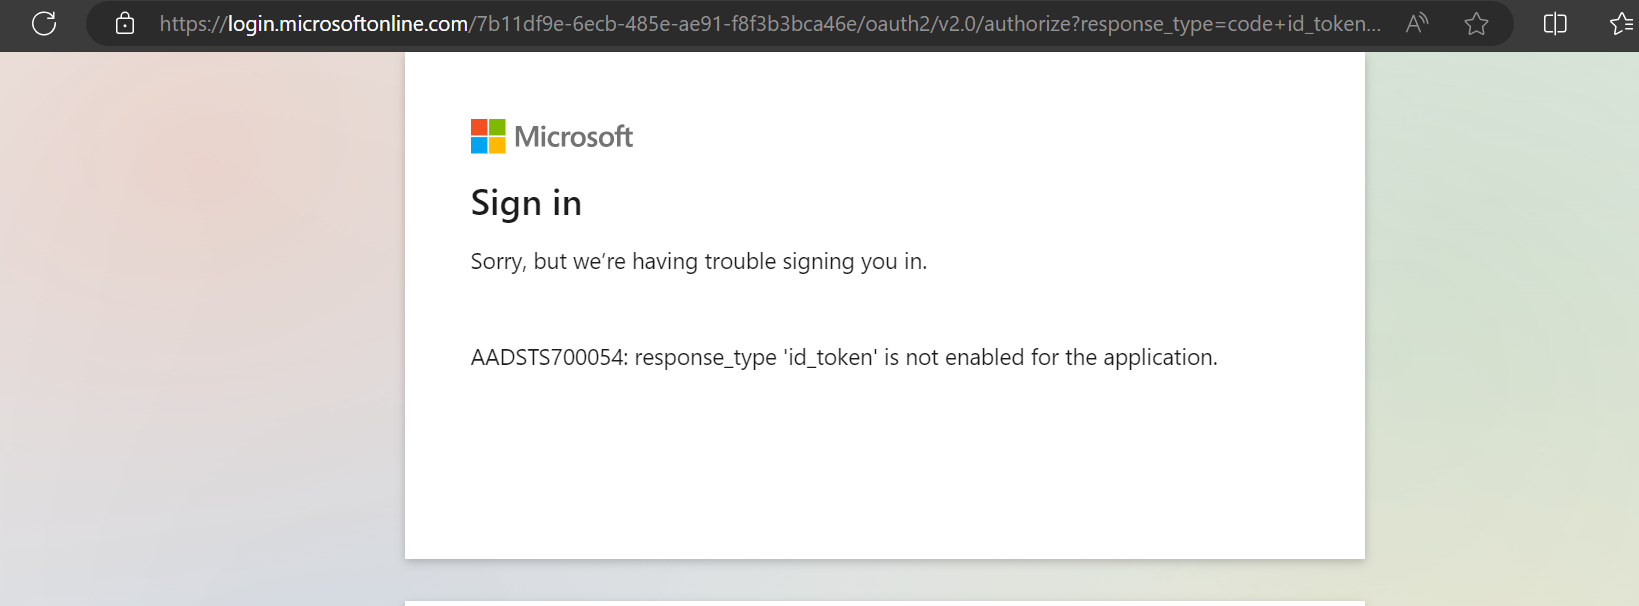This screenshot has height=606, width=1639.
Task: Select the trouble signing in message
Action: coord(697,261)
